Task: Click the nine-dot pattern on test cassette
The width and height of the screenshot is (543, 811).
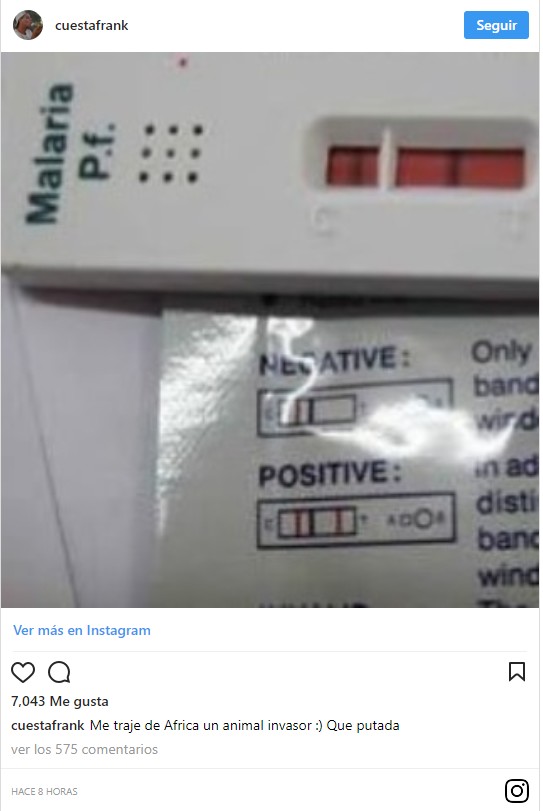Action: pos(170,153)
